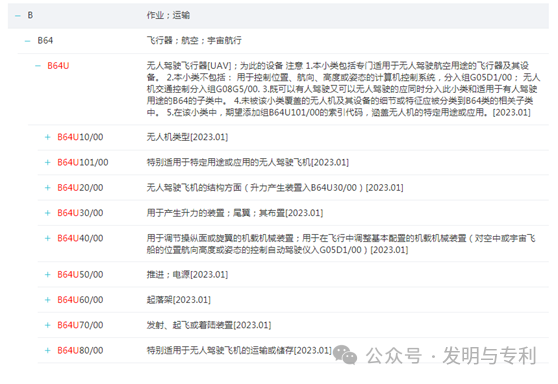Expand the B64U10/00 group
Screen dimensions: 558x384
pyautogui.click(x=48, y=137)
